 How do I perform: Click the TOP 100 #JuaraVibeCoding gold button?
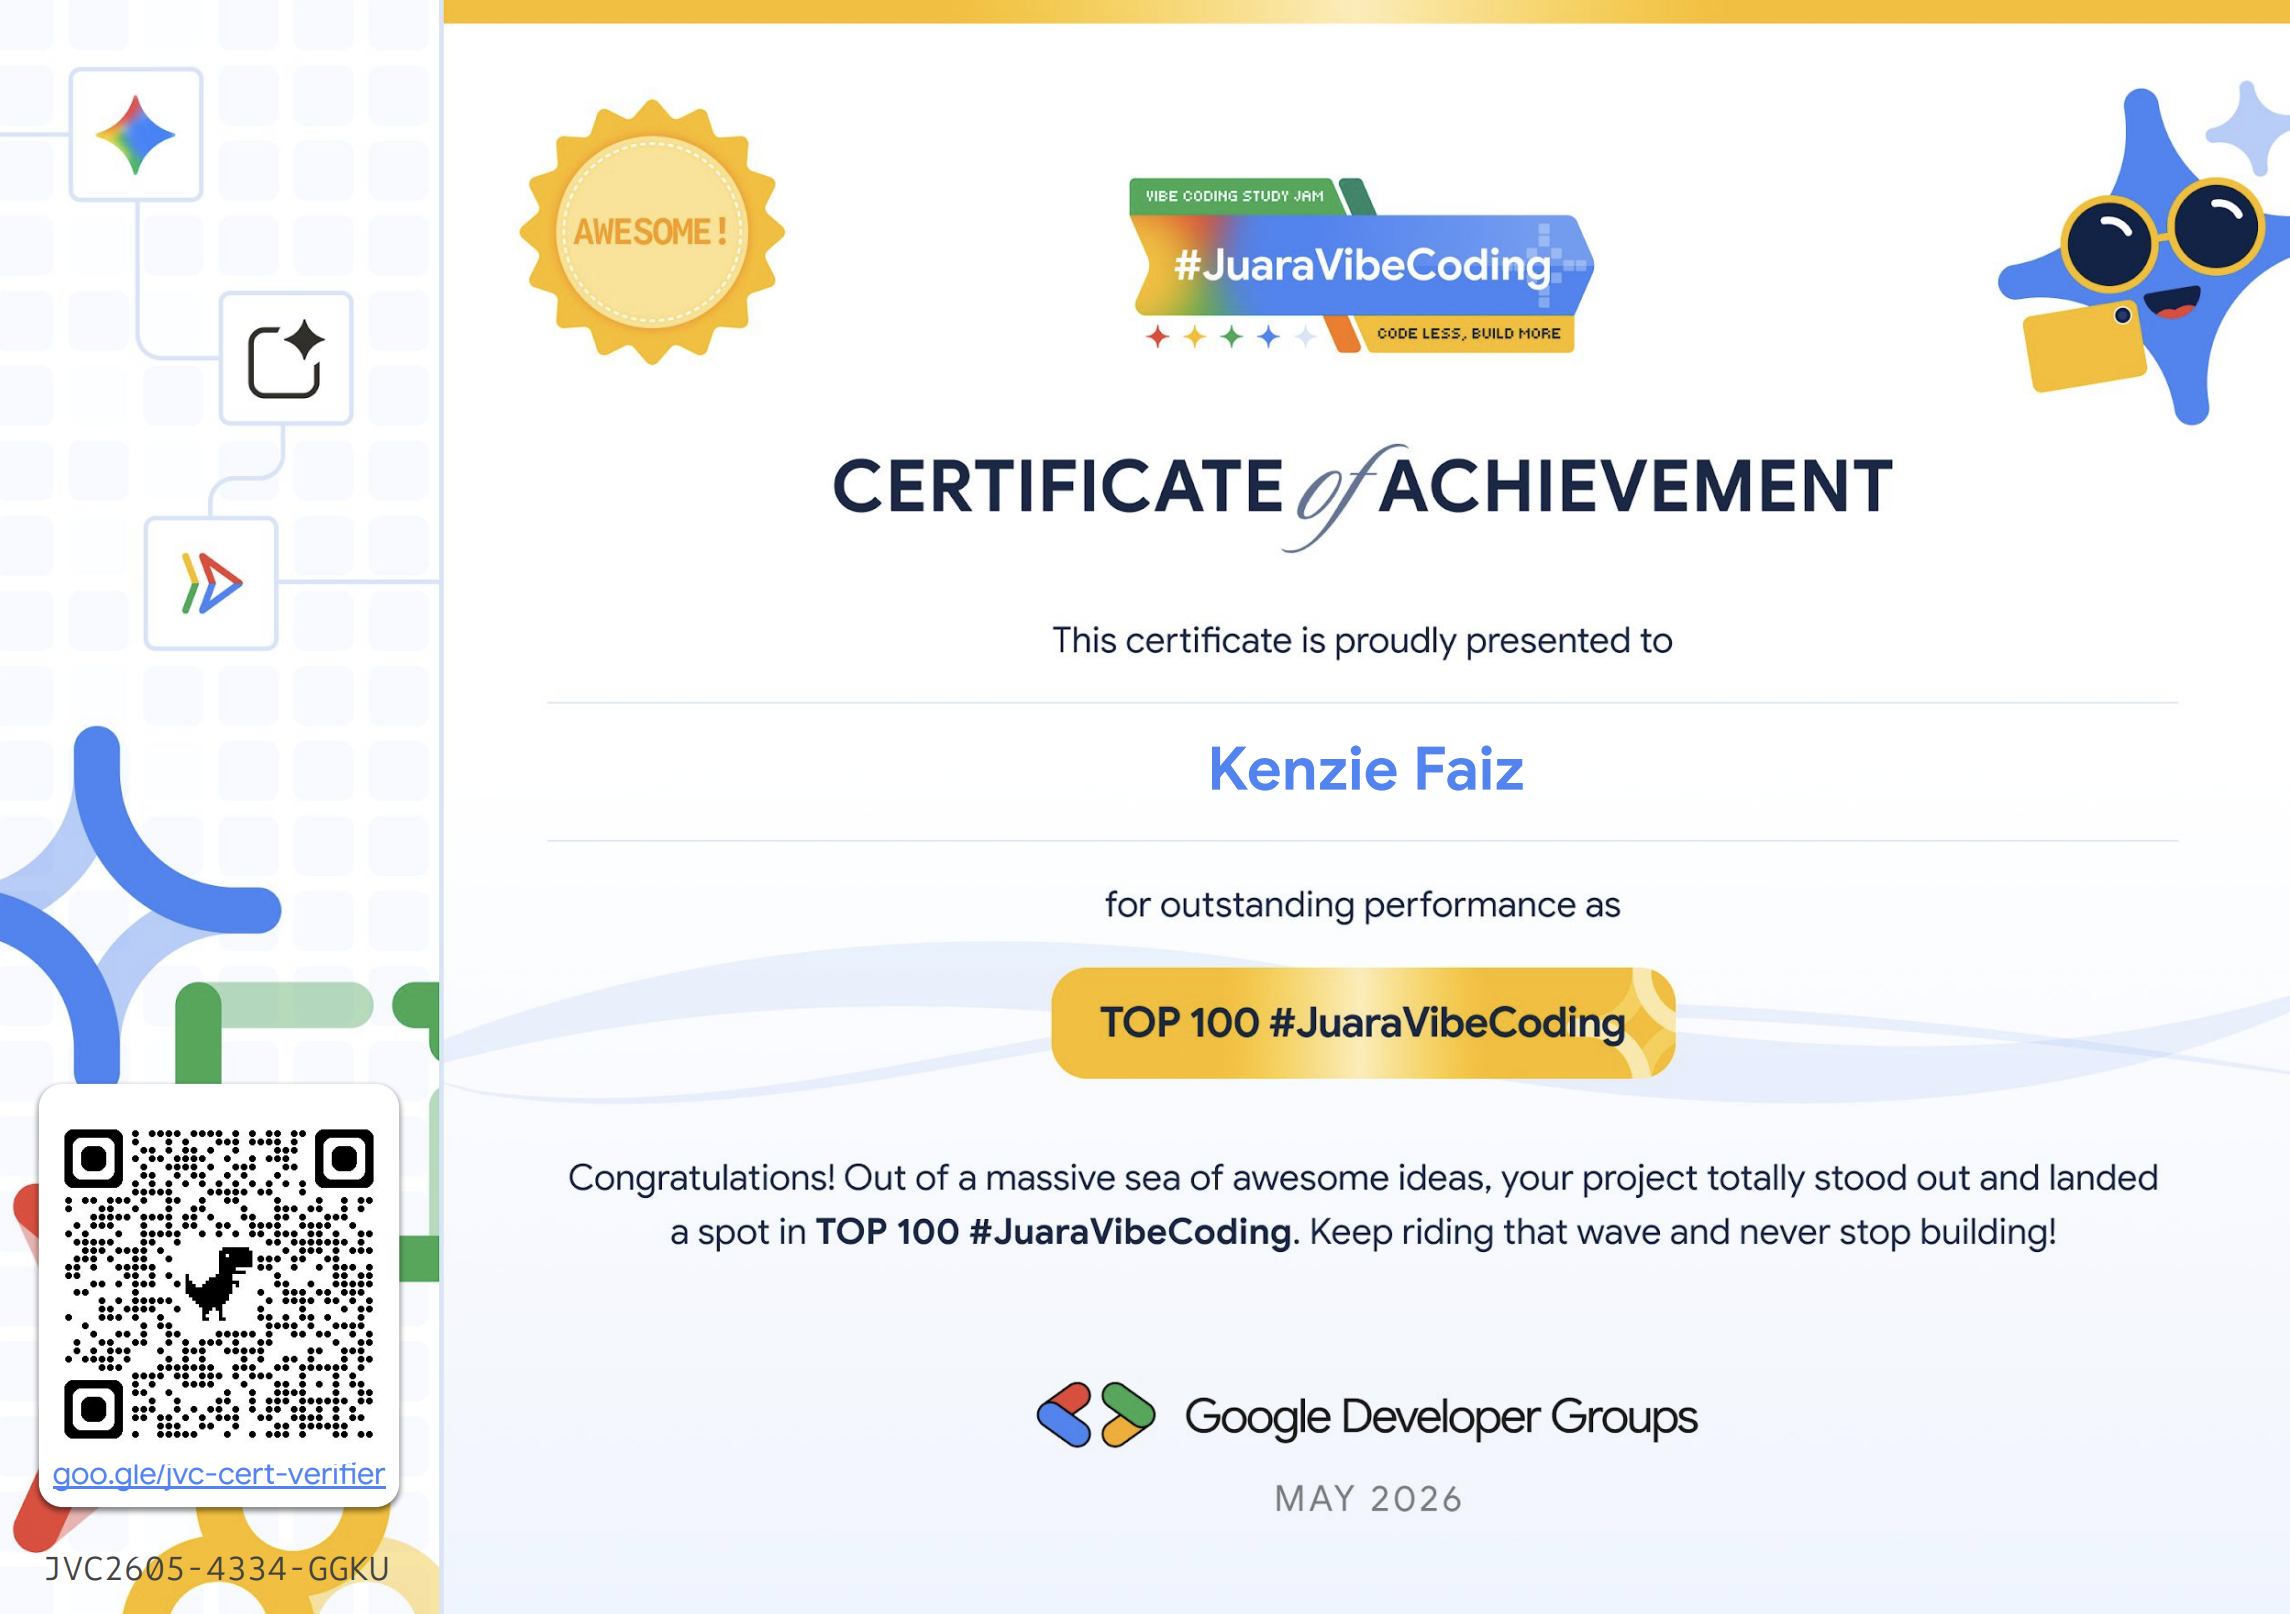pyautogui.click(x=1363, y=1023)
